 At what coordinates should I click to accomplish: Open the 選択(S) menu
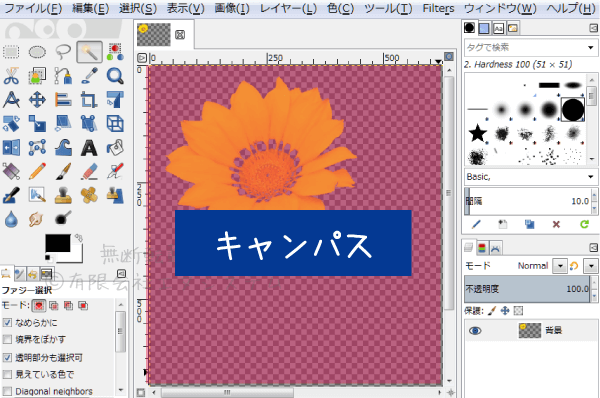(x=138, y=8)
